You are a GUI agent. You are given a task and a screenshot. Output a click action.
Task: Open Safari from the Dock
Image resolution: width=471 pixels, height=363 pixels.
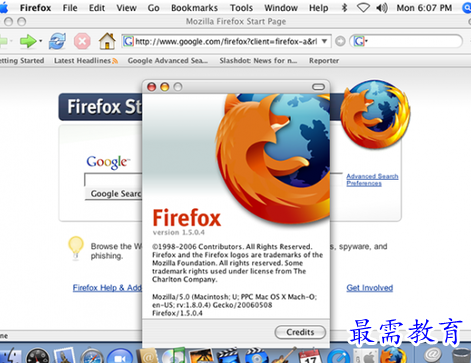tap(92, 355)
